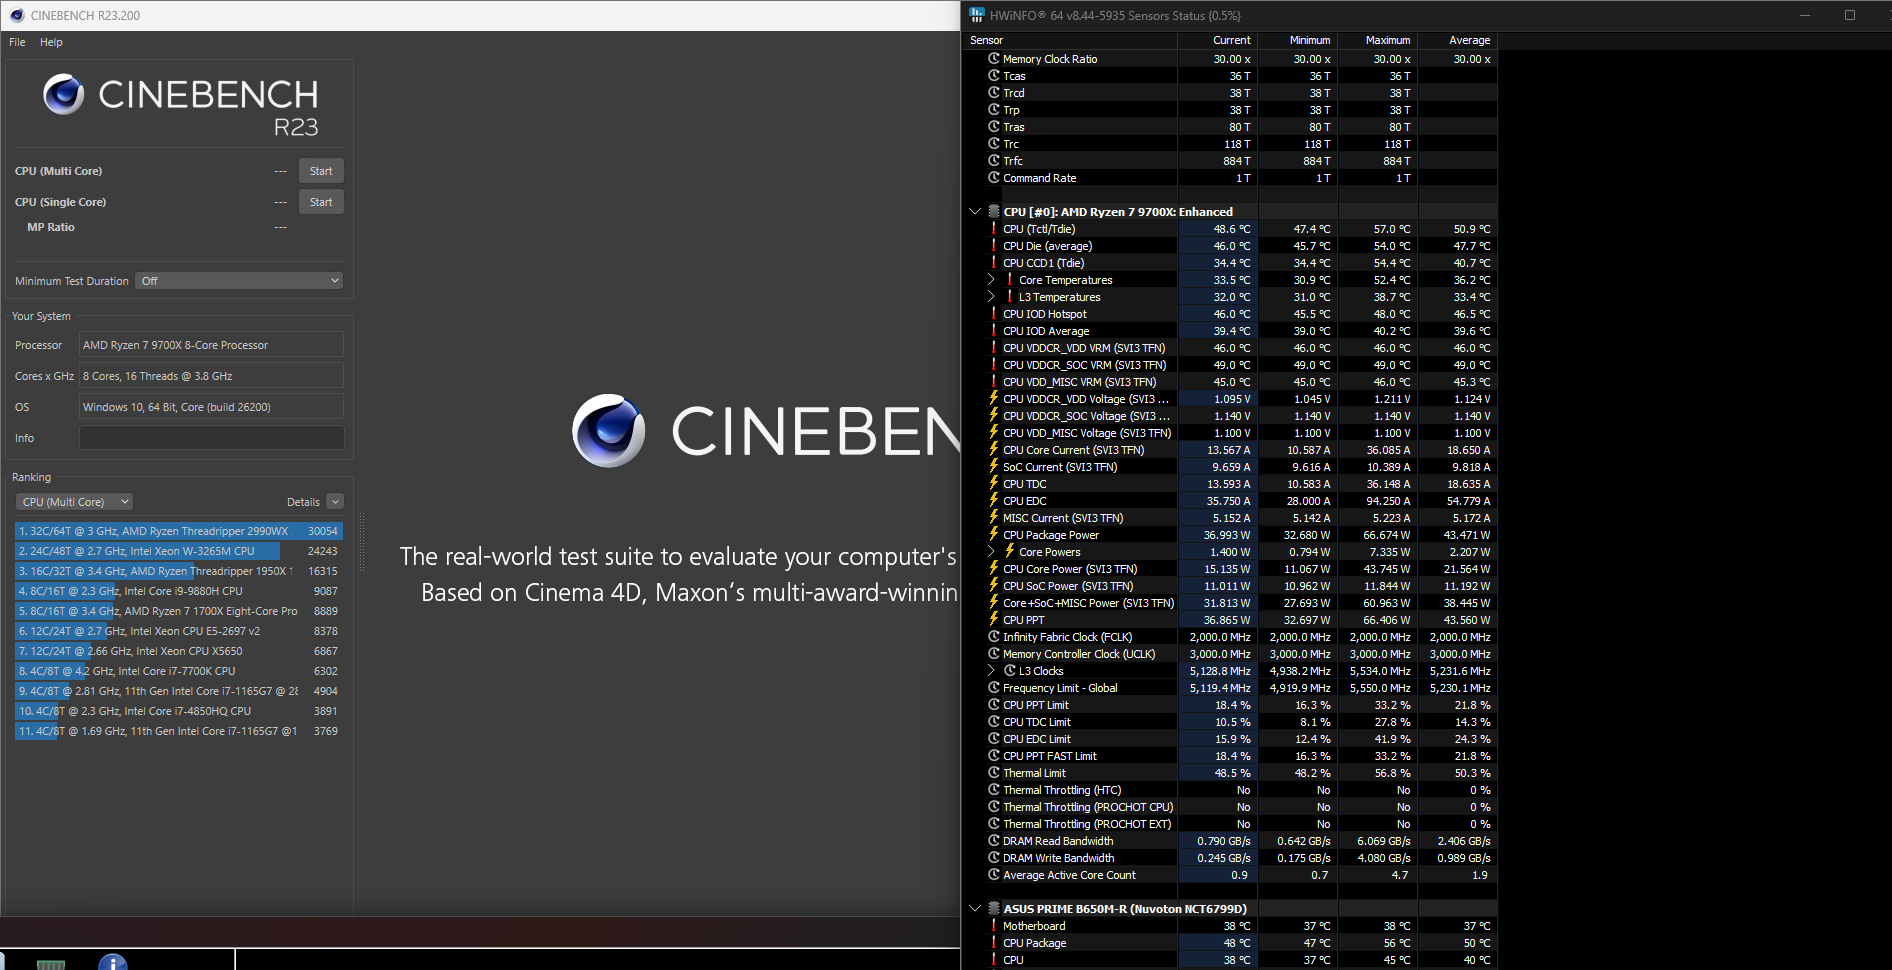The height and width of the screenshot is (970, 1892).
Task: Click the icon beside Average Active Core Count
Action: (x=994, y=874)
